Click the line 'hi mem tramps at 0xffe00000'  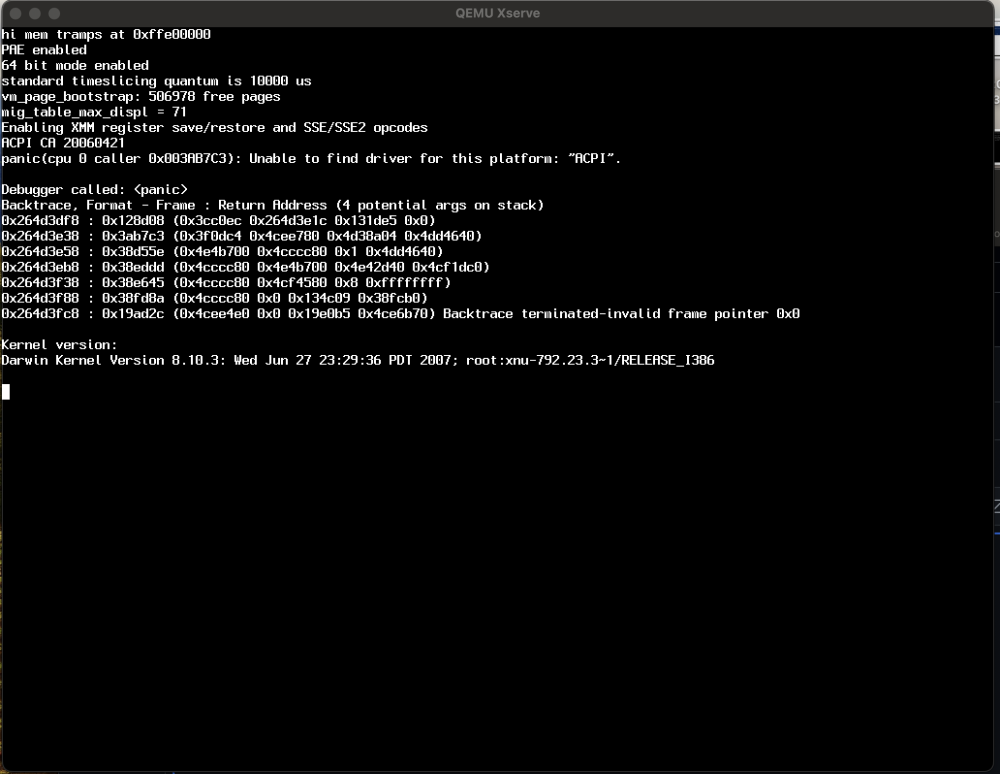click(106, 34)
